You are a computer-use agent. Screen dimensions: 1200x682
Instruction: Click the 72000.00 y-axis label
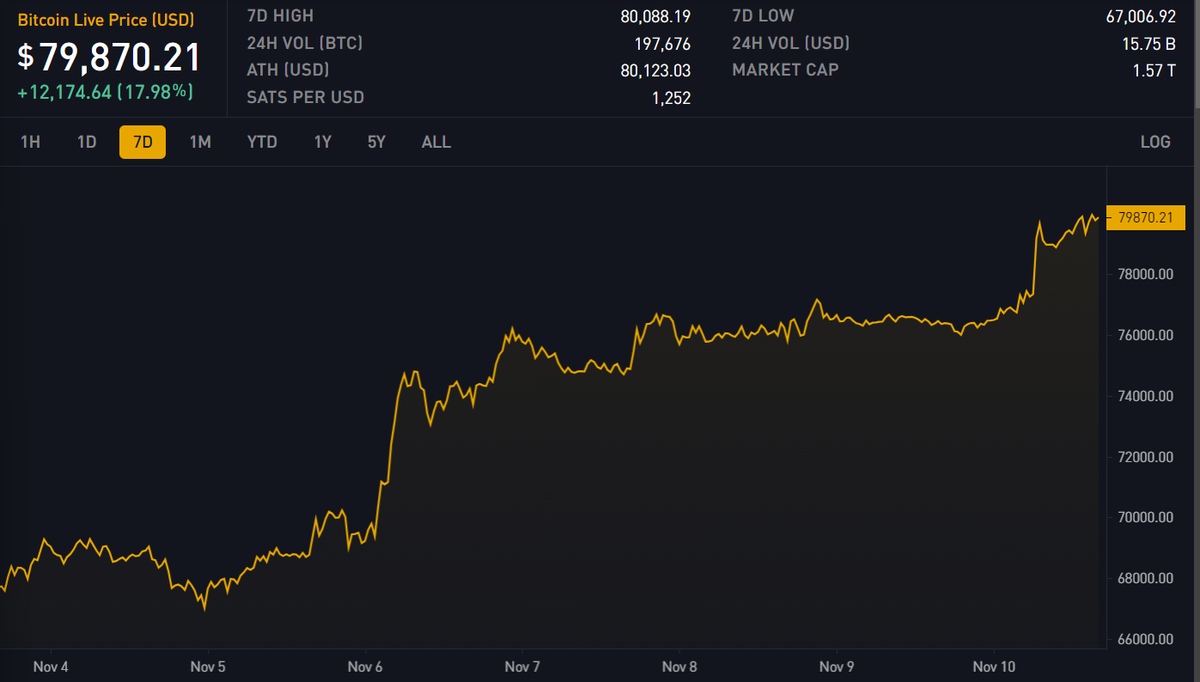coord(1146,456)
